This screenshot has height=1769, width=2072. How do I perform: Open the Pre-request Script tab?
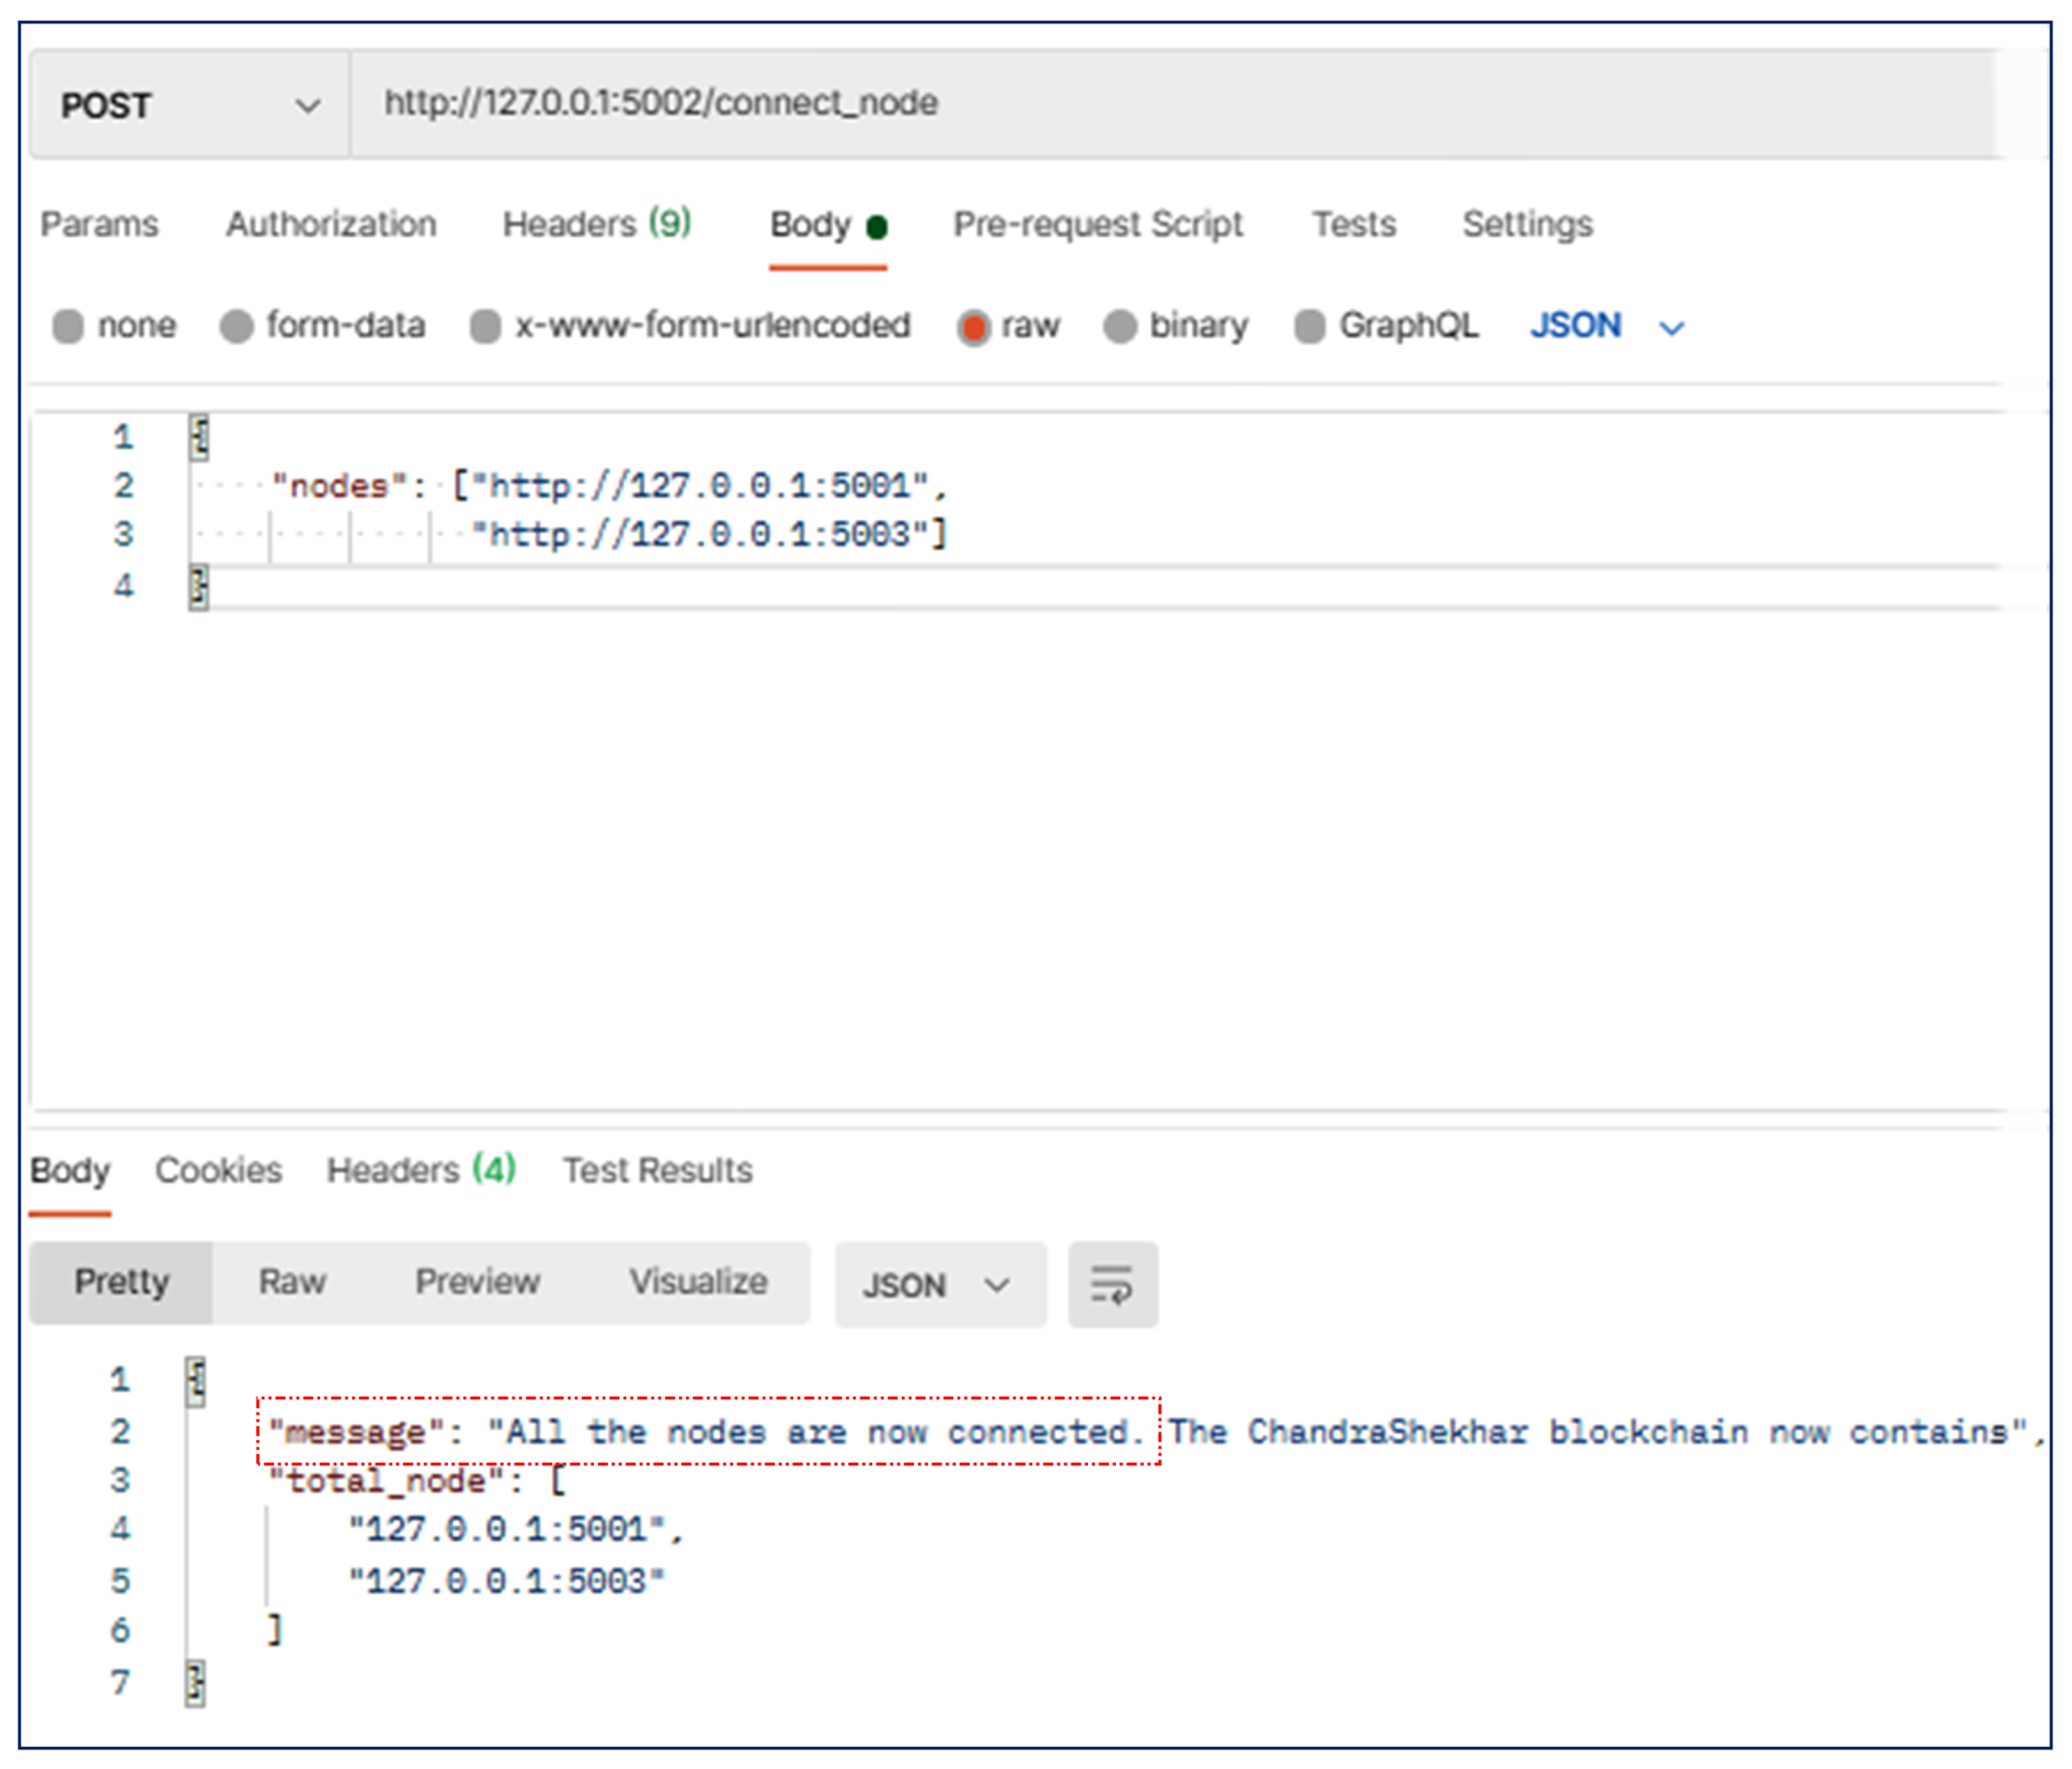tap(1097, 224)
